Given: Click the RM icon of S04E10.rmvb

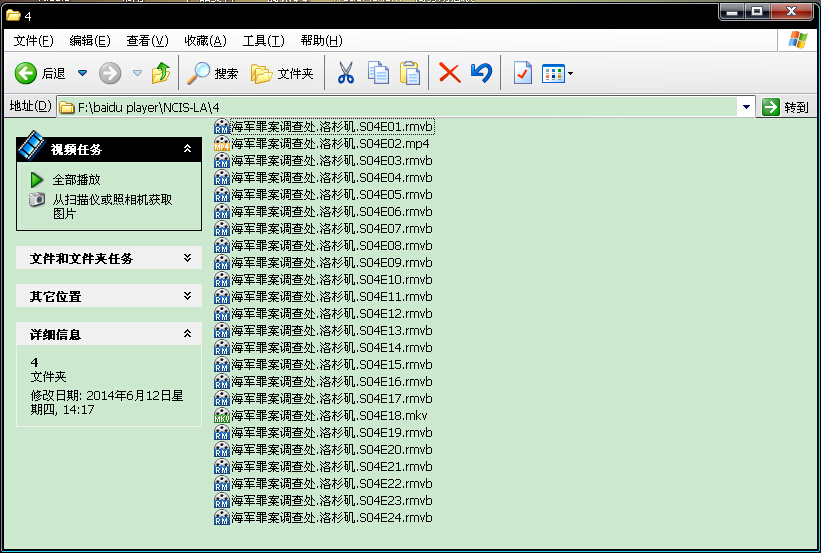Looking at the screenshot, I should tap(222, 280).
